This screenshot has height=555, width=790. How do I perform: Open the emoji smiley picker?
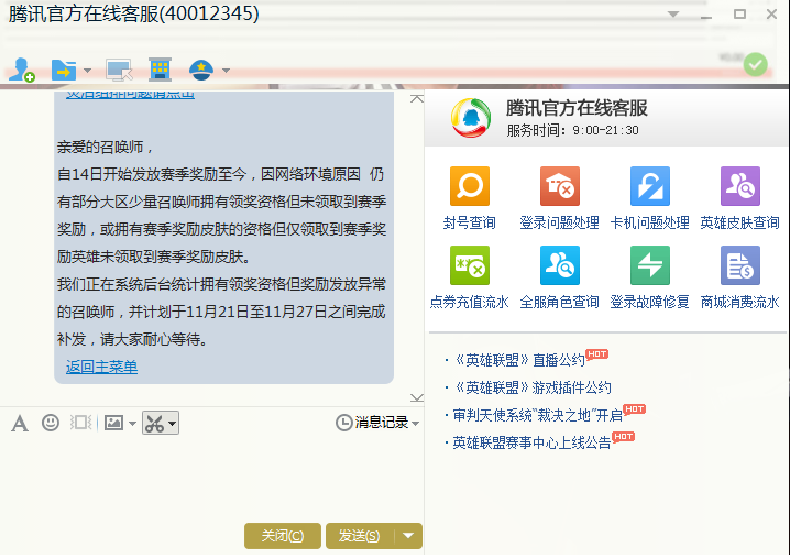[x=50, y=423]
